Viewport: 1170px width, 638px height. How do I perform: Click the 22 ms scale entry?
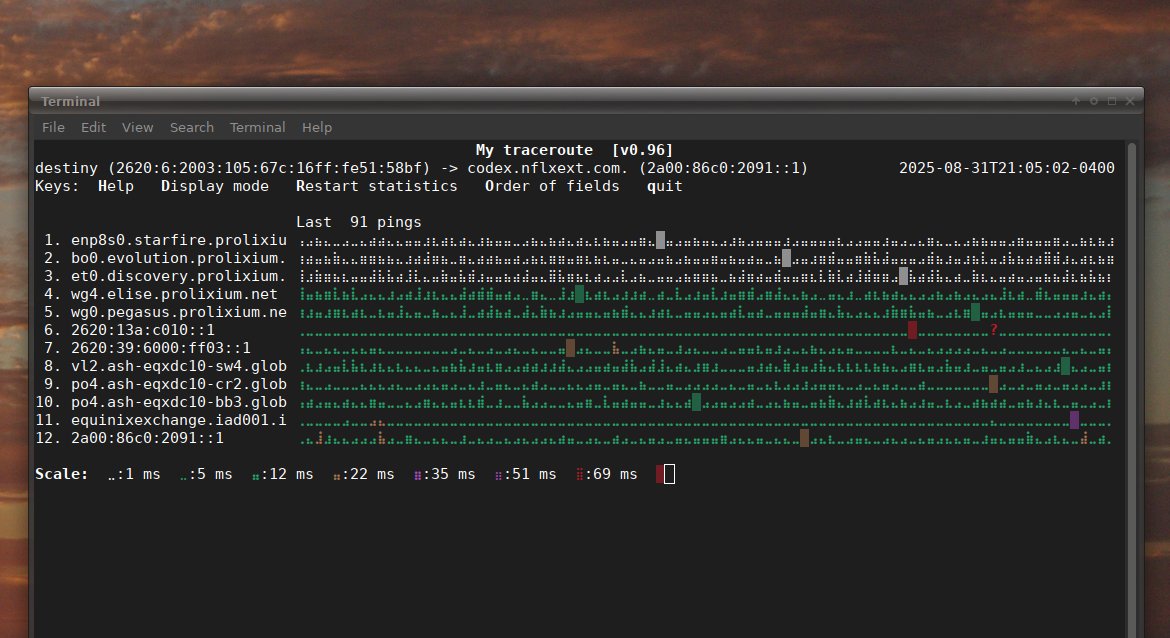[363, 474]
